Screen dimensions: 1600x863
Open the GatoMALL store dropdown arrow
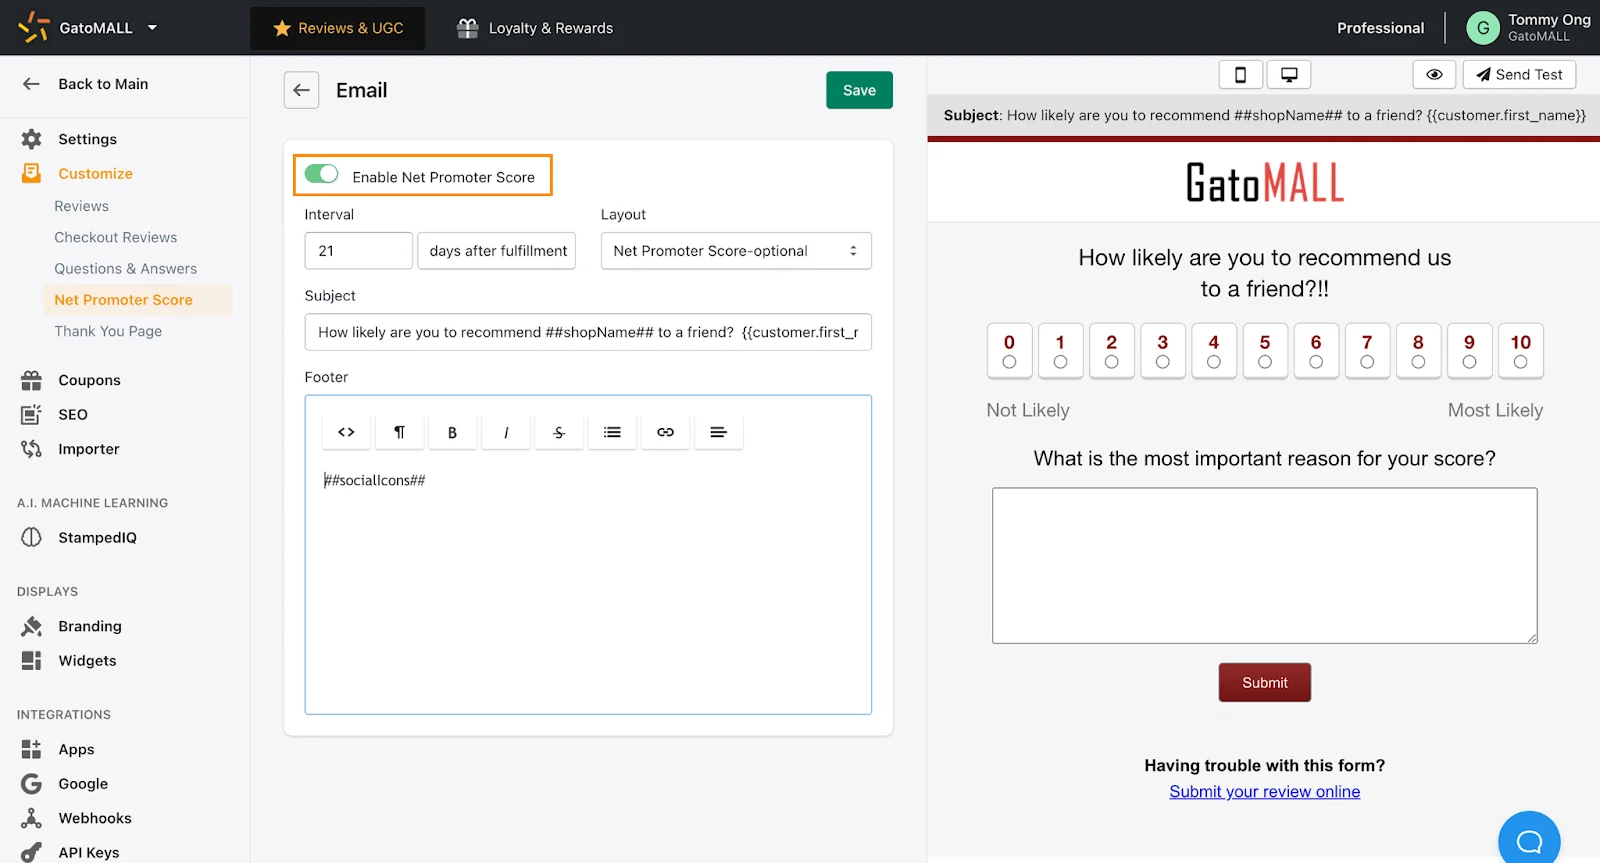click(x=152, y=28)
